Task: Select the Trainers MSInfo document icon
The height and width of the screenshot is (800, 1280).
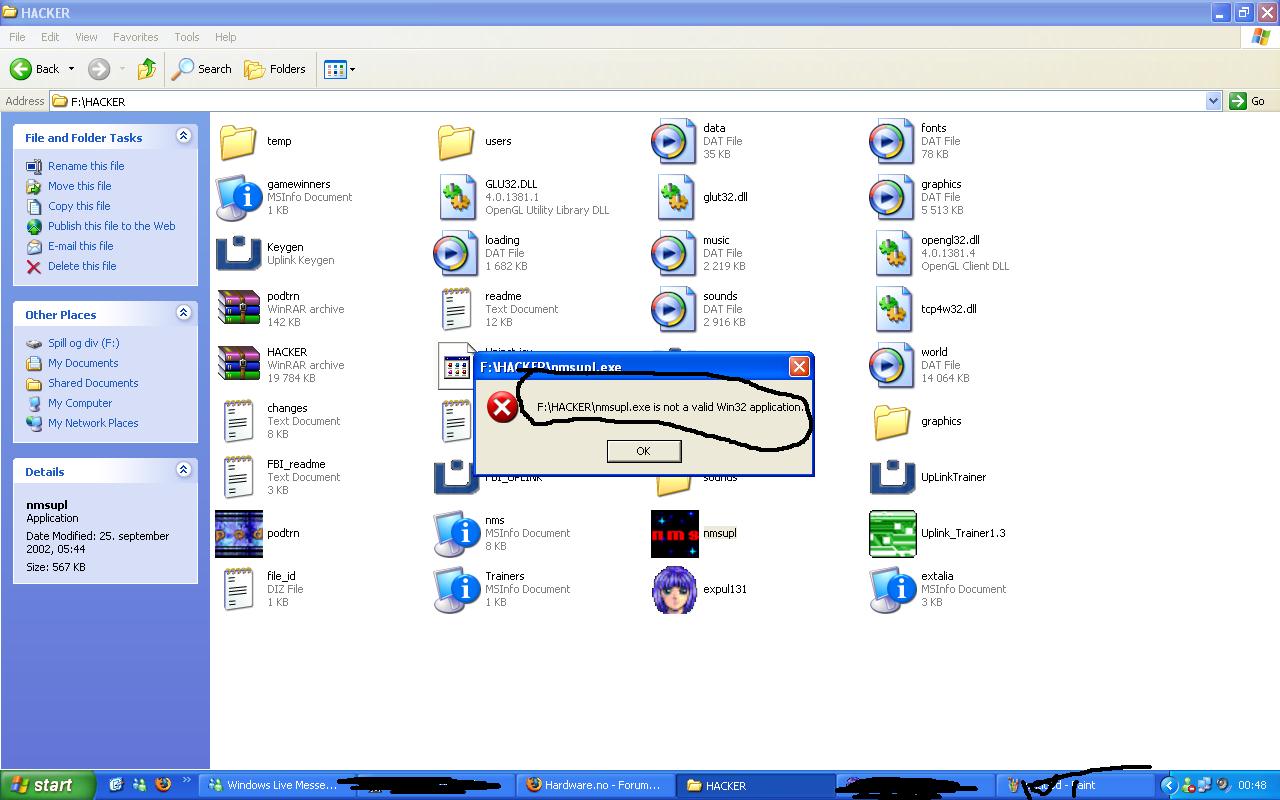Action: point(456,589)
